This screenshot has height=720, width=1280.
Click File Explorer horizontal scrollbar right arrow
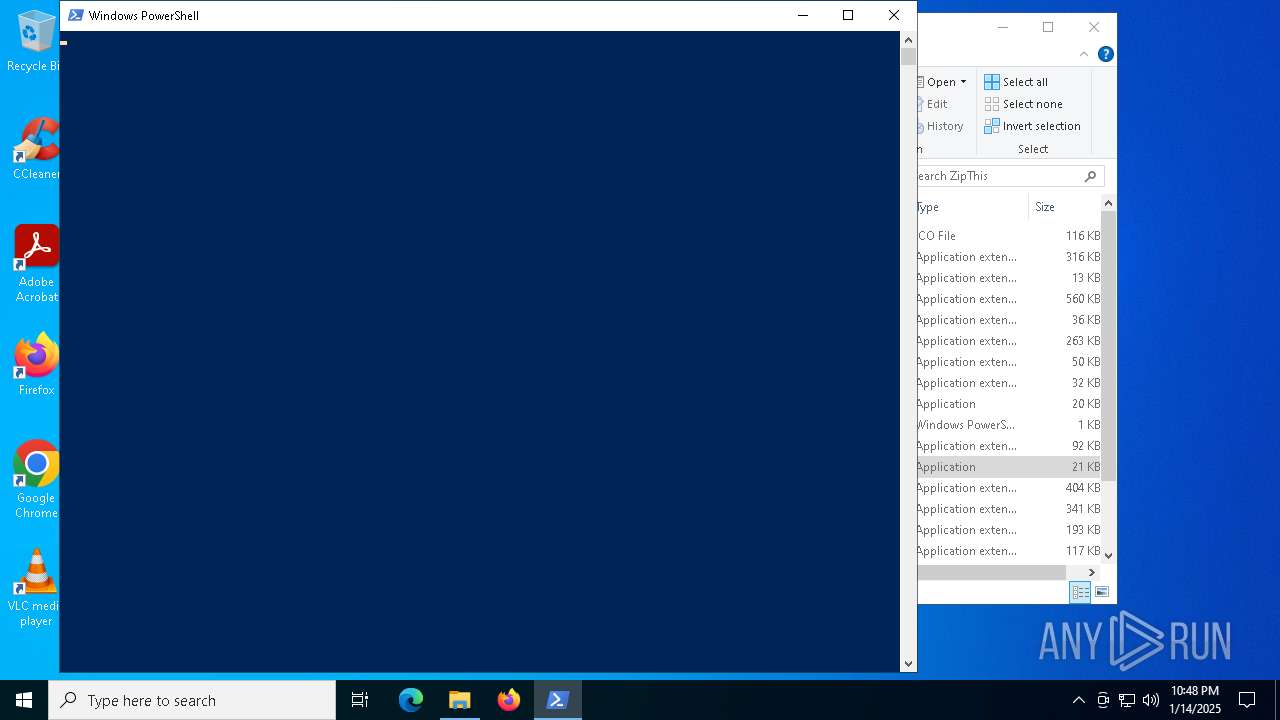click(x=1092, y=573)
